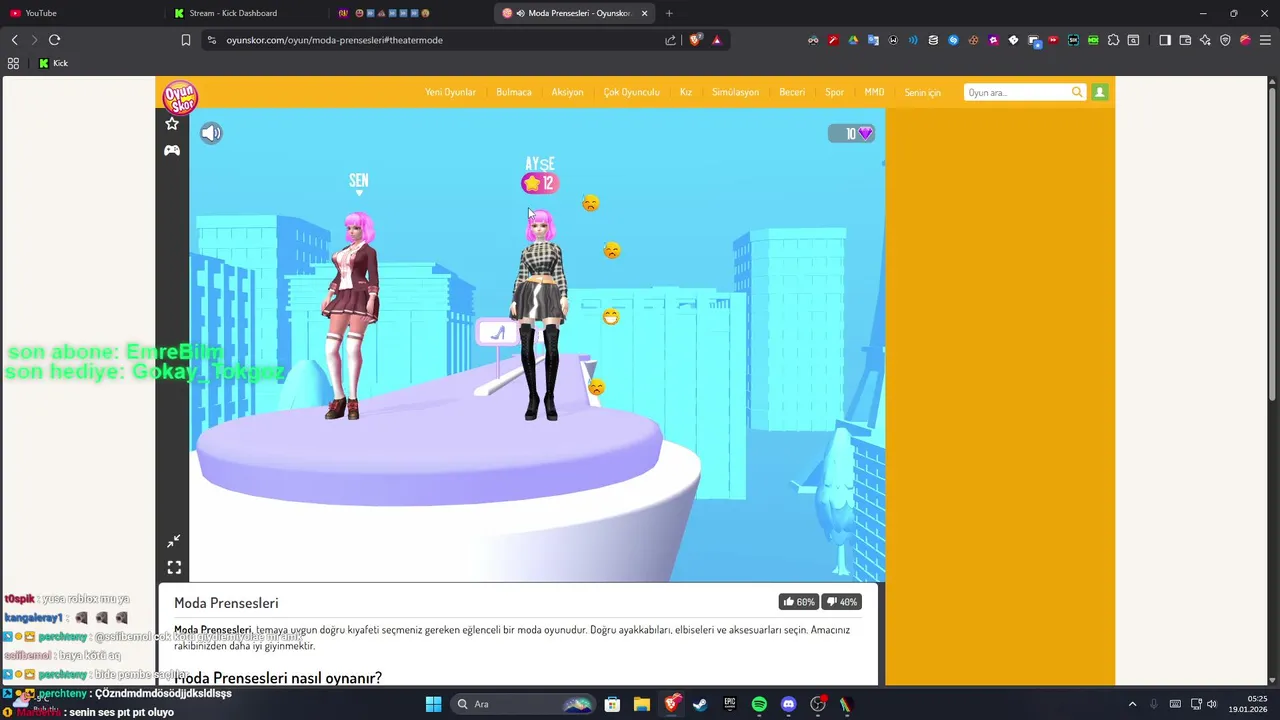Open Steam from the taskbar
1280x720 pixels.
tap(700, 704)
